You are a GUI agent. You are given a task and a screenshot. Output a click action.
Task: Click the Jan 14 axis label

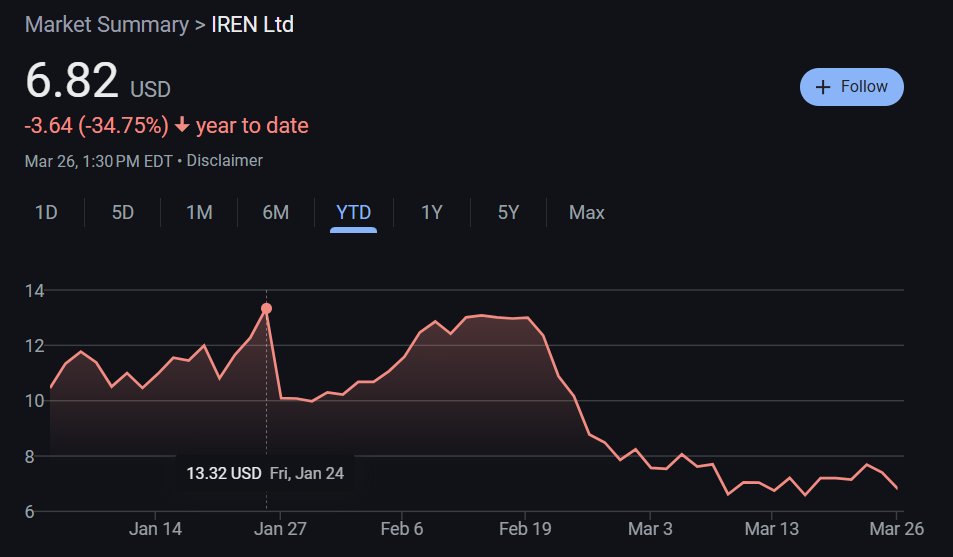(155, 528)
